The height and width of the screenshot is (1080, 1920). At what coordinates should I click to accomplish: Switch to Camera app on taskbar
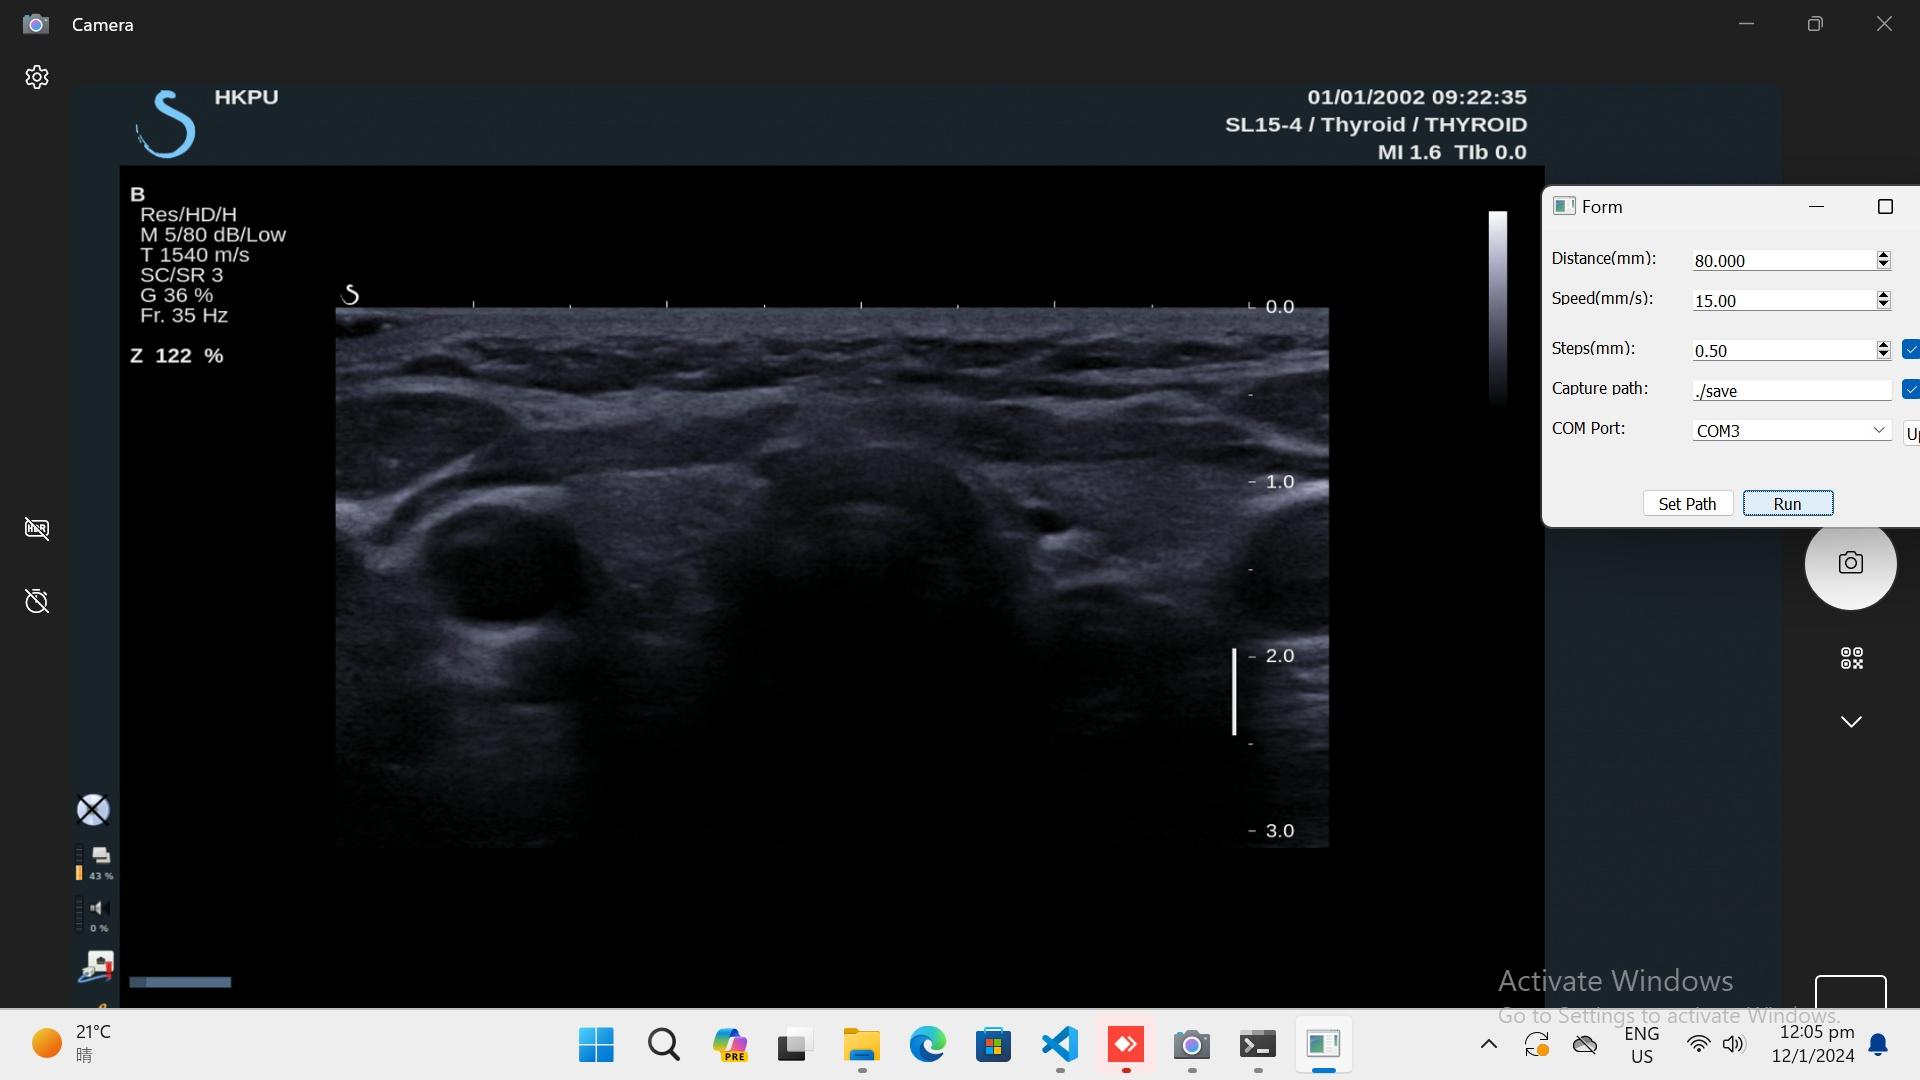(x=1192, y=1045)
